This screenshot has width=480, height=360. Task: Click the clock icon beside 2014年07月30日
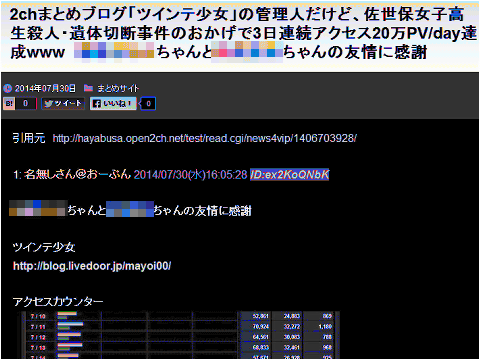pyautogui.click(x=8, y=89)
